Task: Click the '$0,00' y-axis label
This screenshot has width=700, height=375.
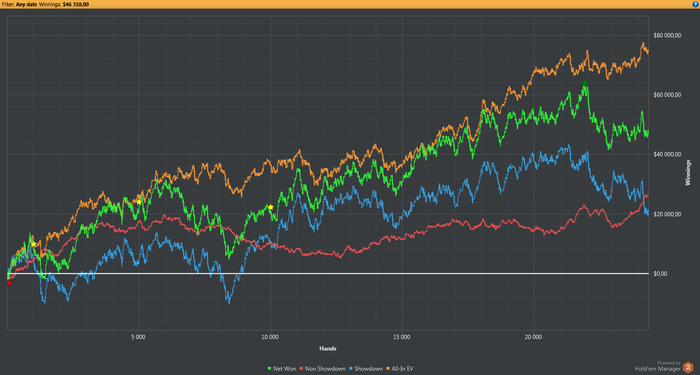Action: [x=660, y=274]
